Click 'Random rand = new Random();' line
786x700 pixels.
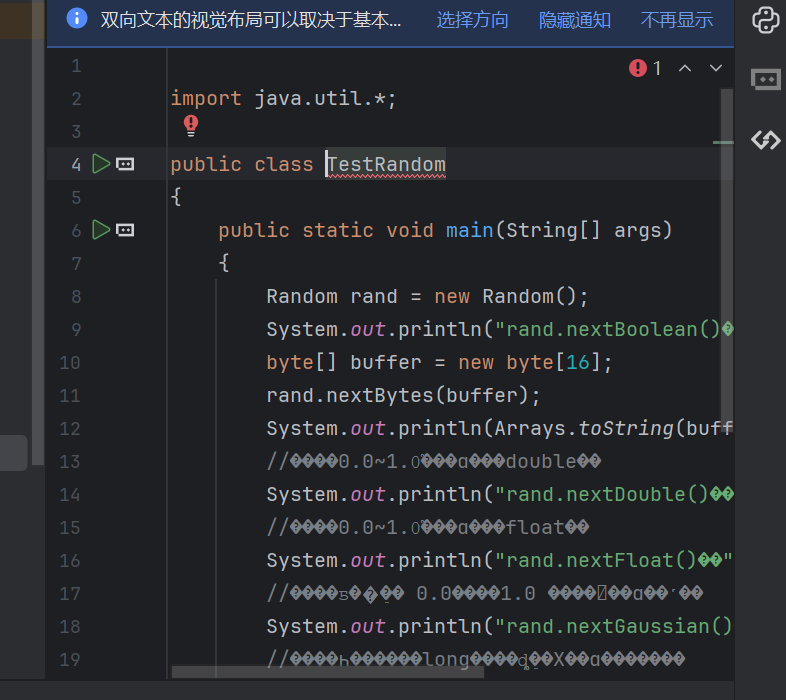click(427, 296)
